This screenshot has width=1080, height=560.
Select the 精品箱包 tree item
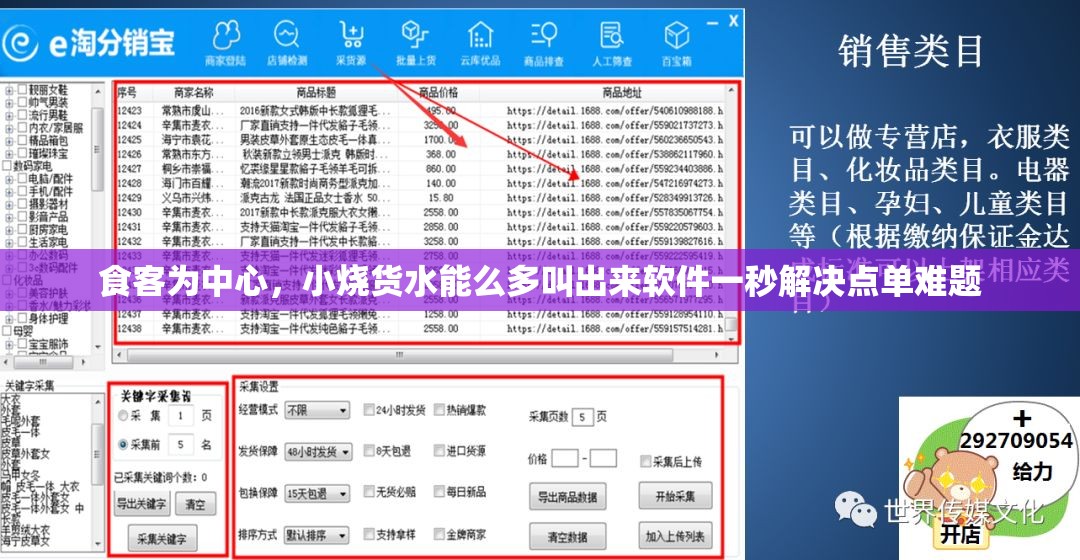coord(48,141)
